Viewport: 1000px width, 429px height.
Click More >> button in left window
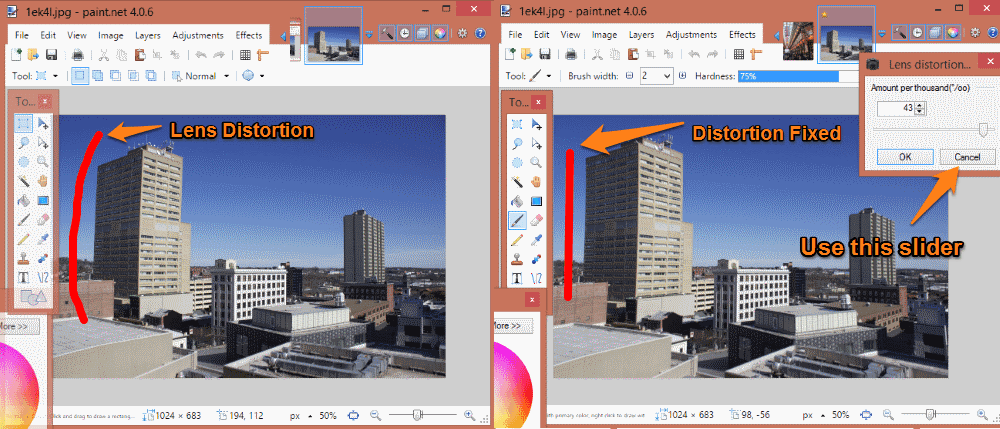(x=20, y=326)
